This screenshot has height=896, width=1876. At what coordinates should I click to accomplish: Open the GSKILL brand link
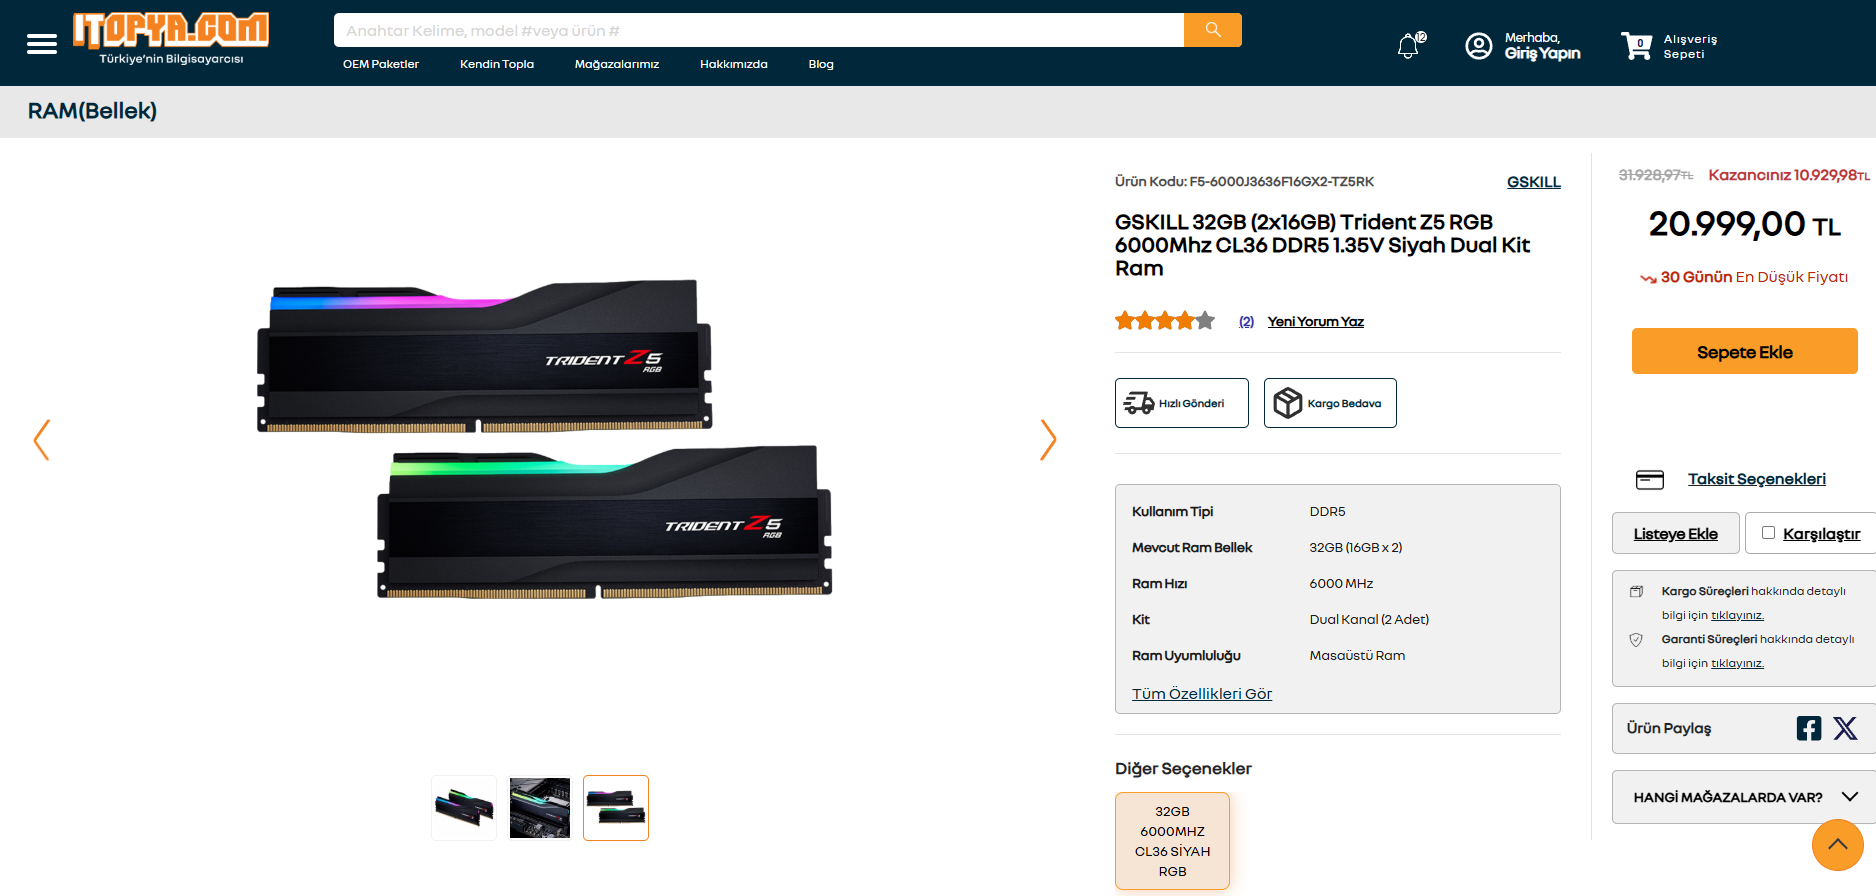1534,182
